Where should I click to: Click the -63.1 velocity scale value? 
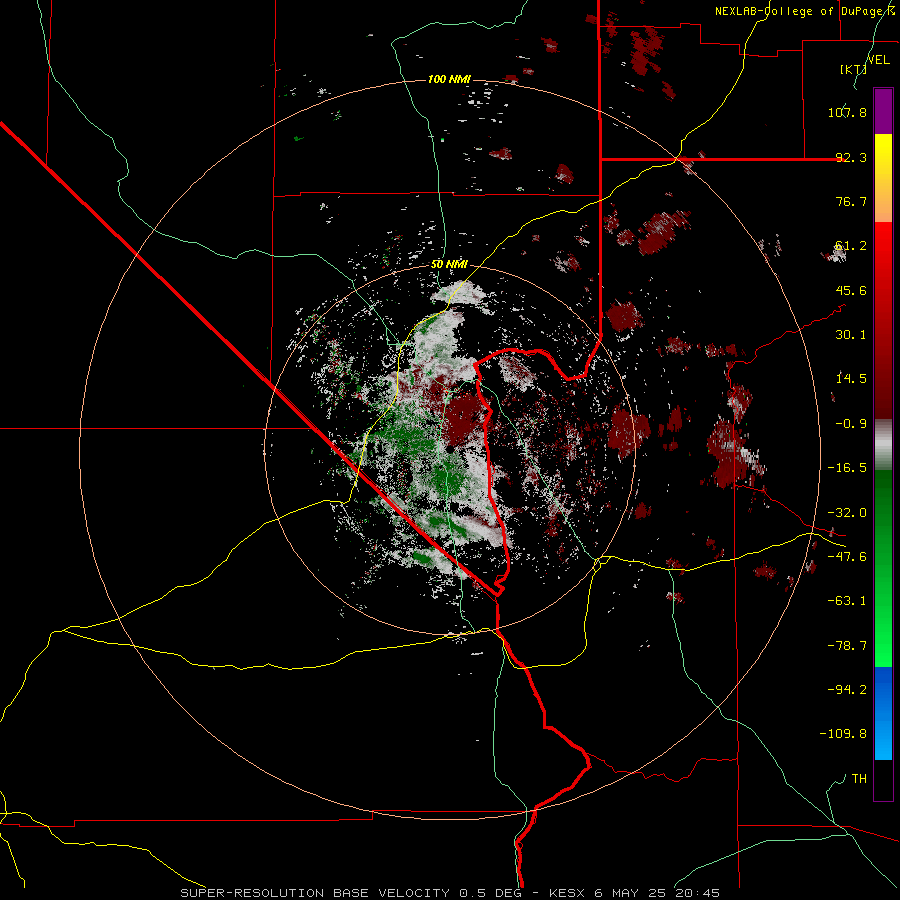[x=847, y=601]
